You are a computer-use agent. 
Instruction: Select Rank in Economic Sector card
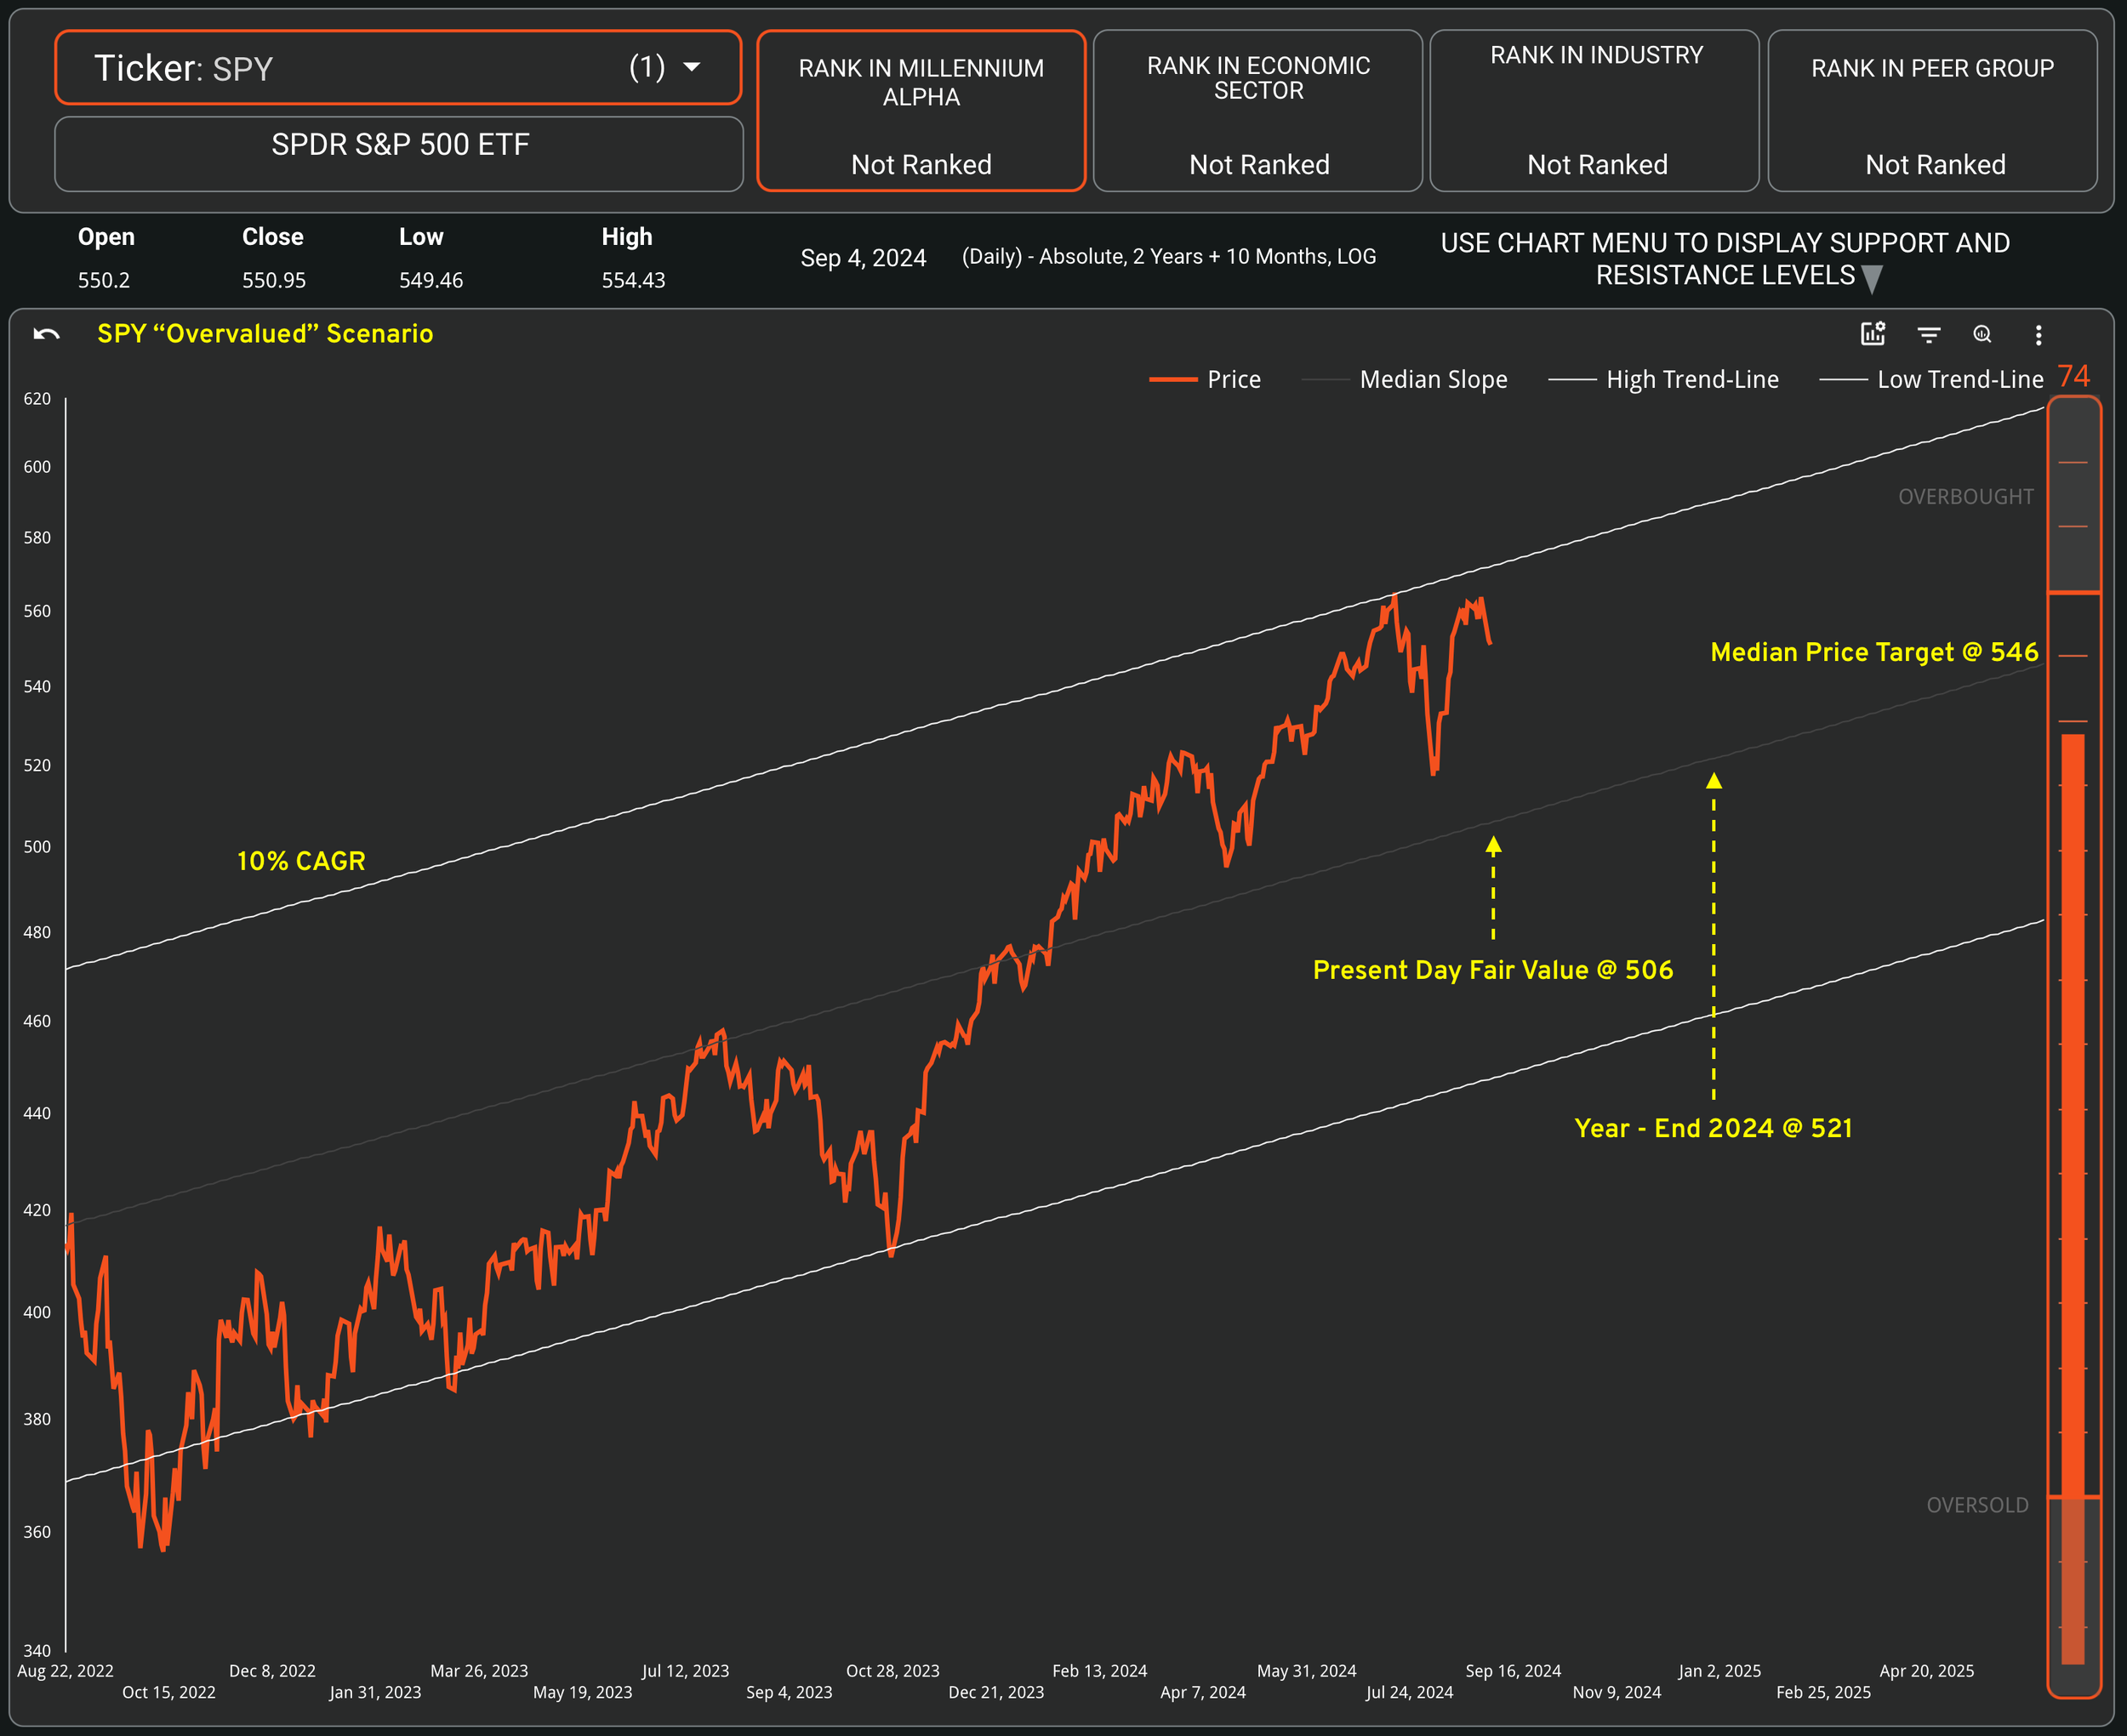(x=1258, y=110)
